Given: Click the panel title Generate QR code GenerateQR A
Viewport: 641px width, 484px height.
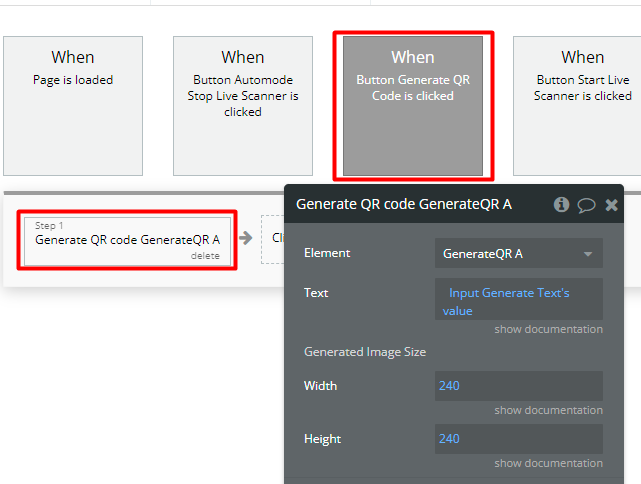Looking at the screenshot, I should coord(404,204).
